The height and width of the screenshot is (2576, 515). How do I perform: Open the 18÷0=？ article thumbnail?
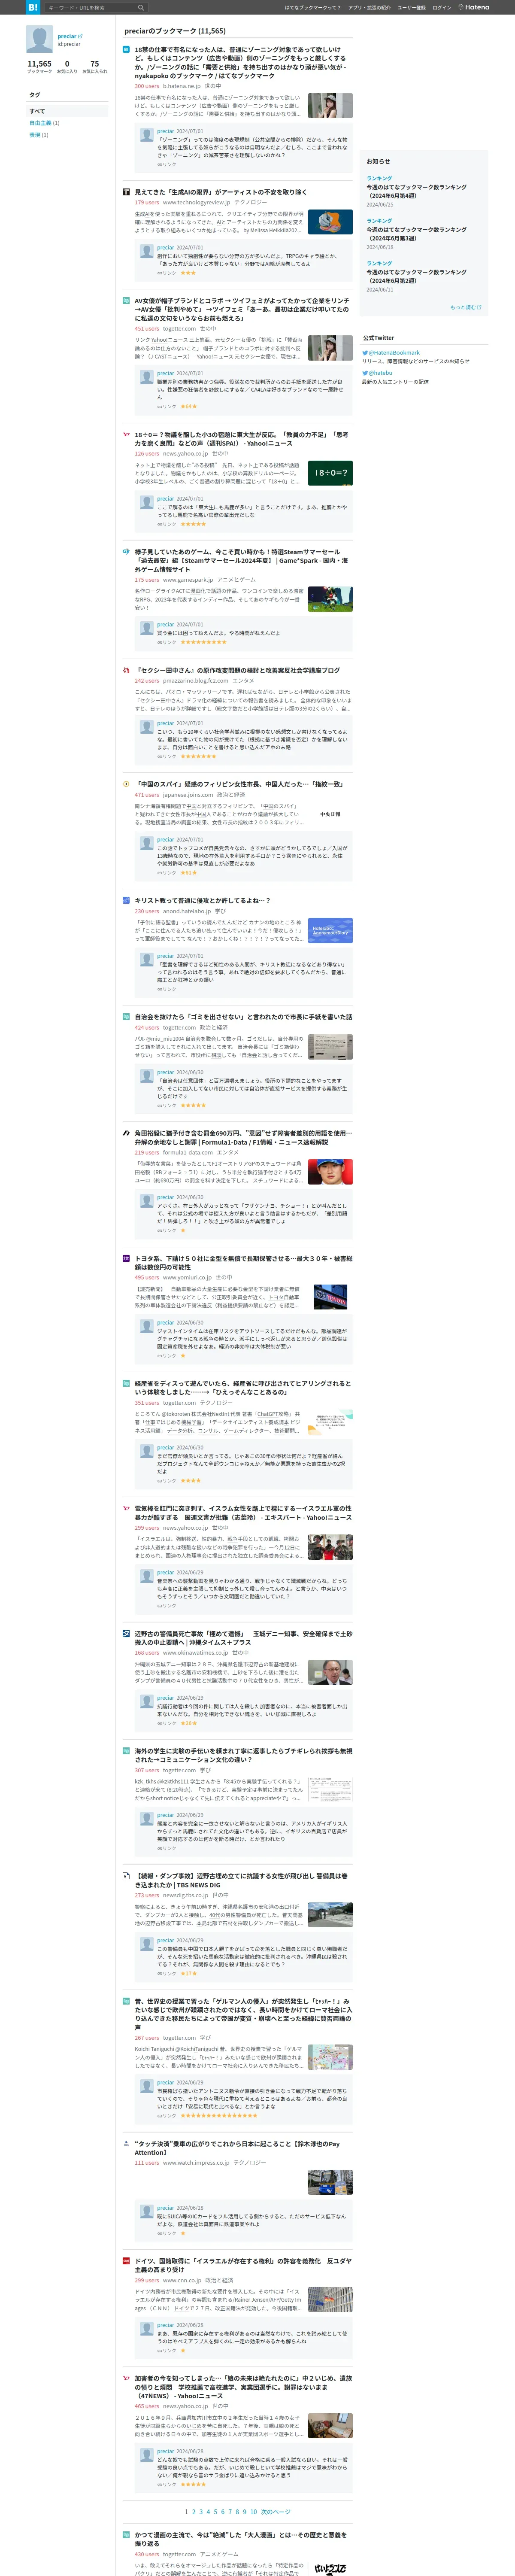point(330,474)
